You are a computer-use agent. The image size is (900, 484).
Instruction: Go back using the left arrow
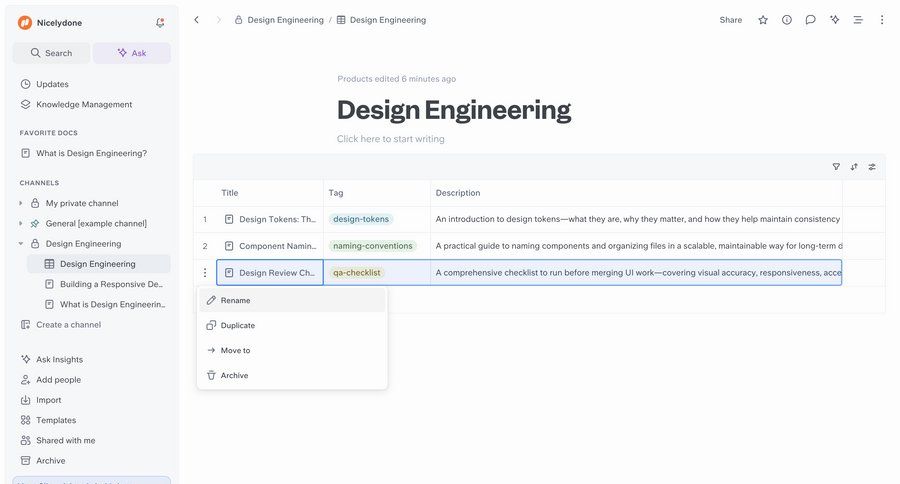click(196, 20)
